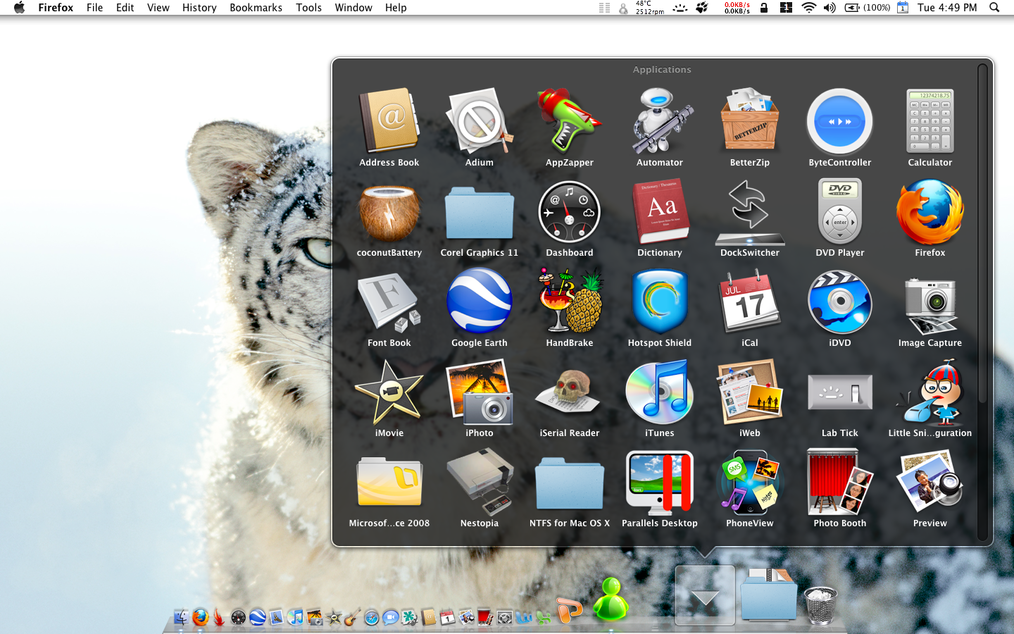The image size is (1014, 634).
Task: Open the Edit menu
Action: tap(125, 8)
